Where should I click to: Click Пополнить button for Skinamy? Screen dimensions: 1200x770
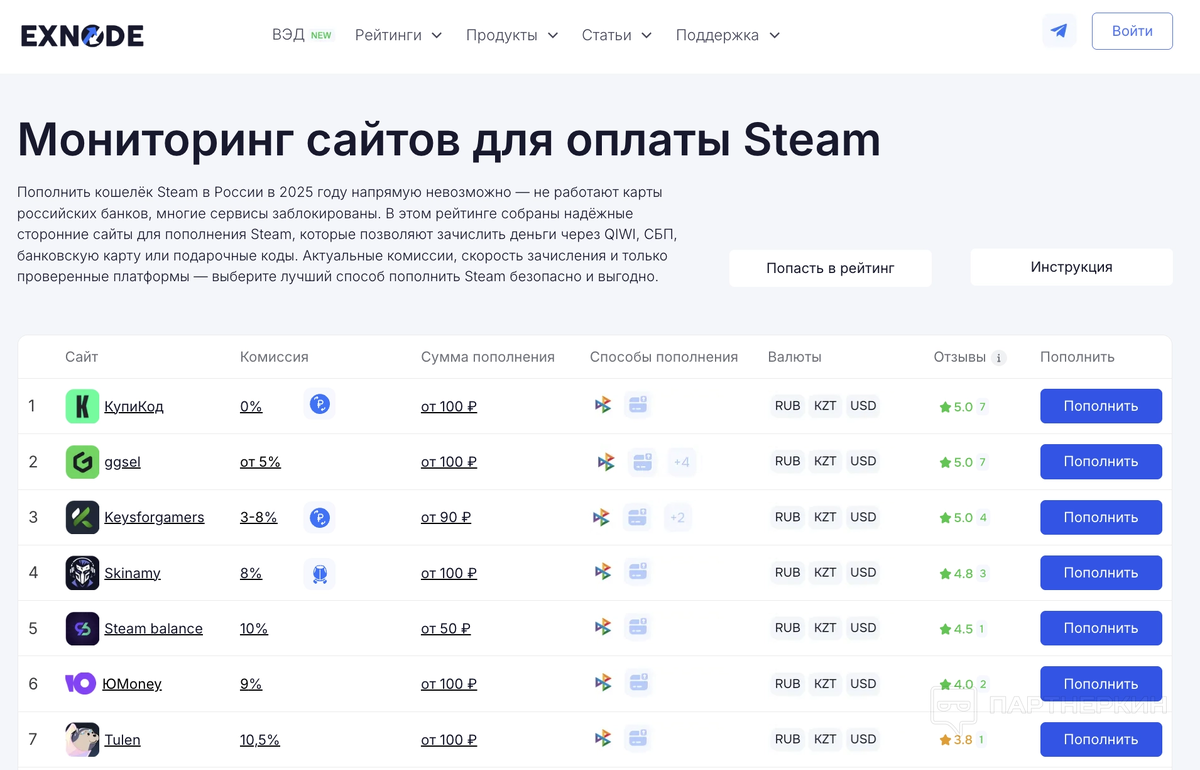pos(1101,573)
